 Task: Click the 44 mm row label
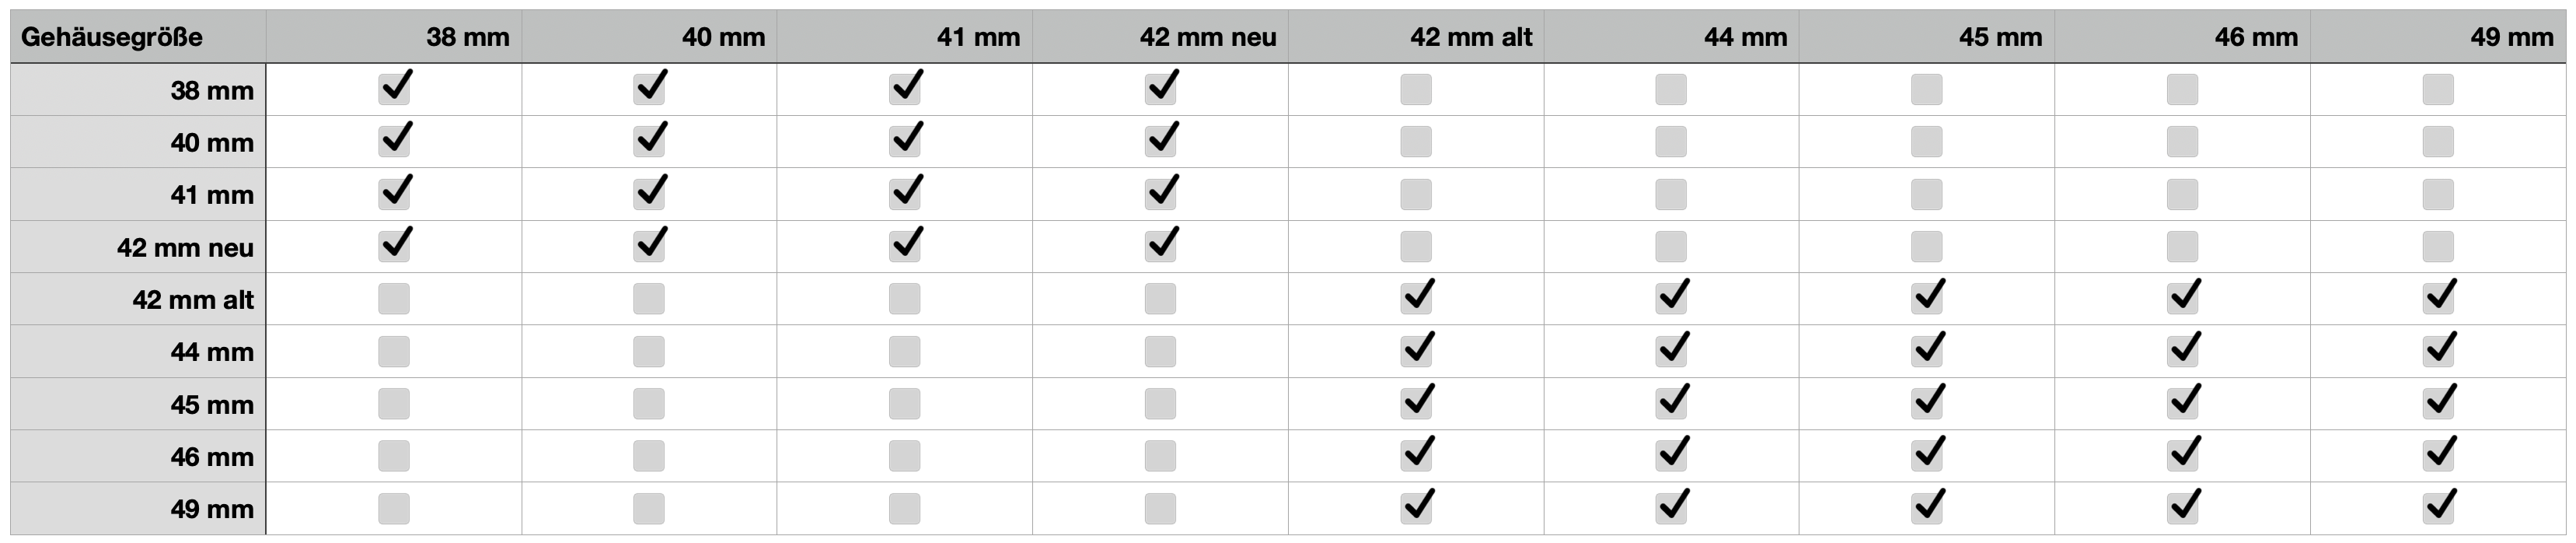tap(211, 352)
